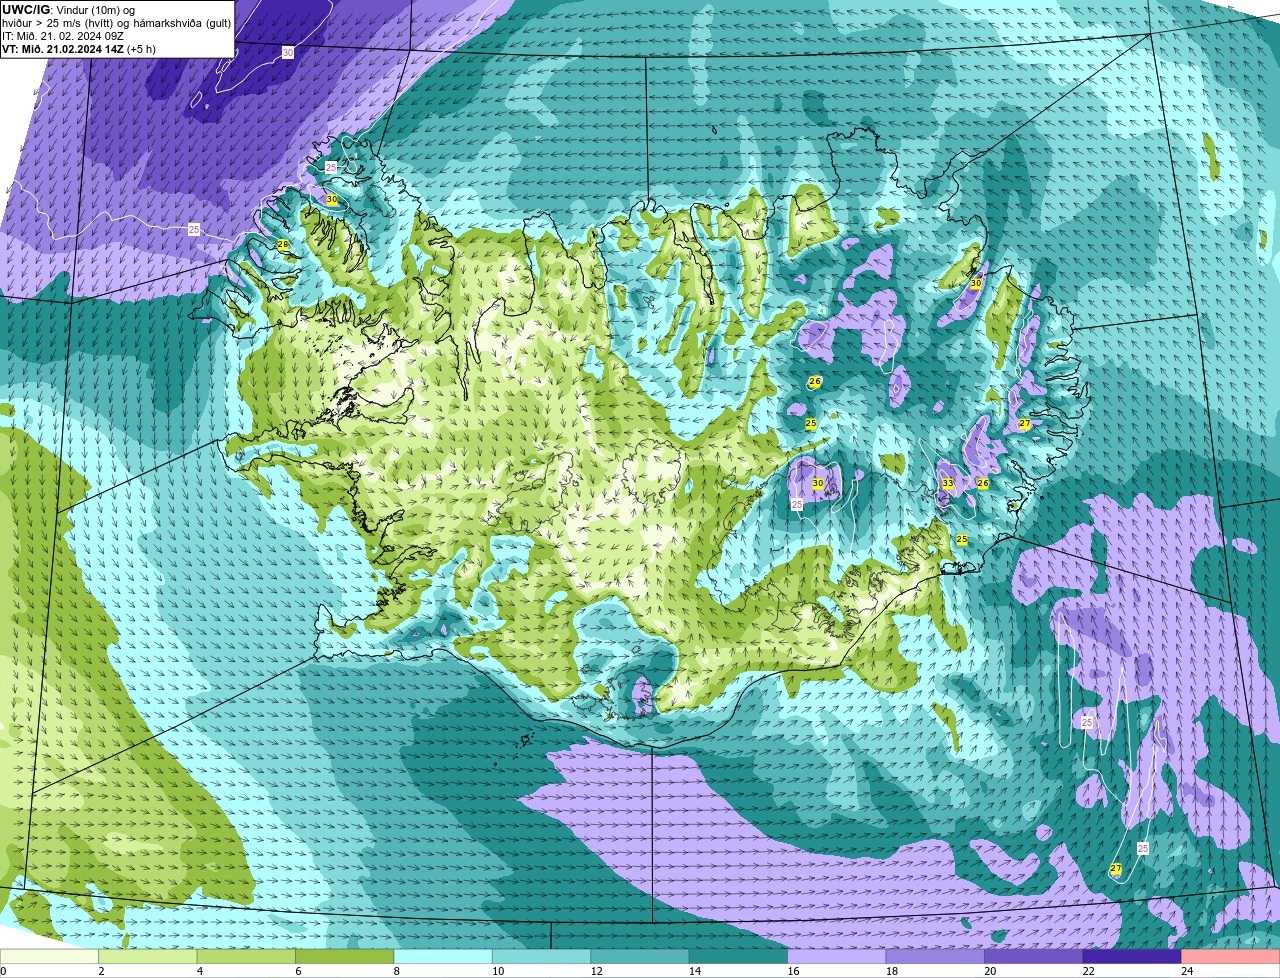Click the 2–4 m/s light green legend swatch

click(149, 957)
